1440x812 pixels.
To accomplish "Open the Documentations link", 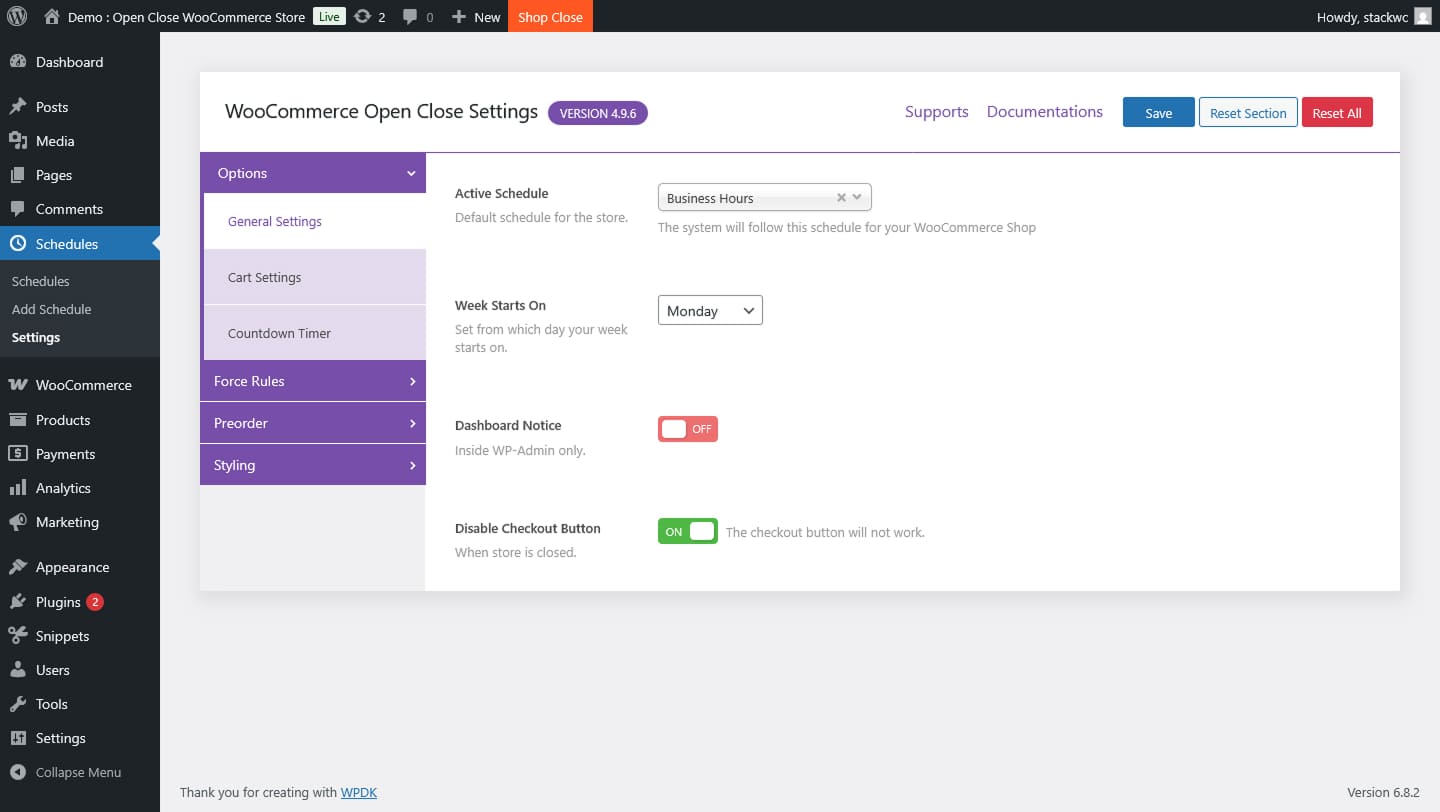I will pos(1045,111).
